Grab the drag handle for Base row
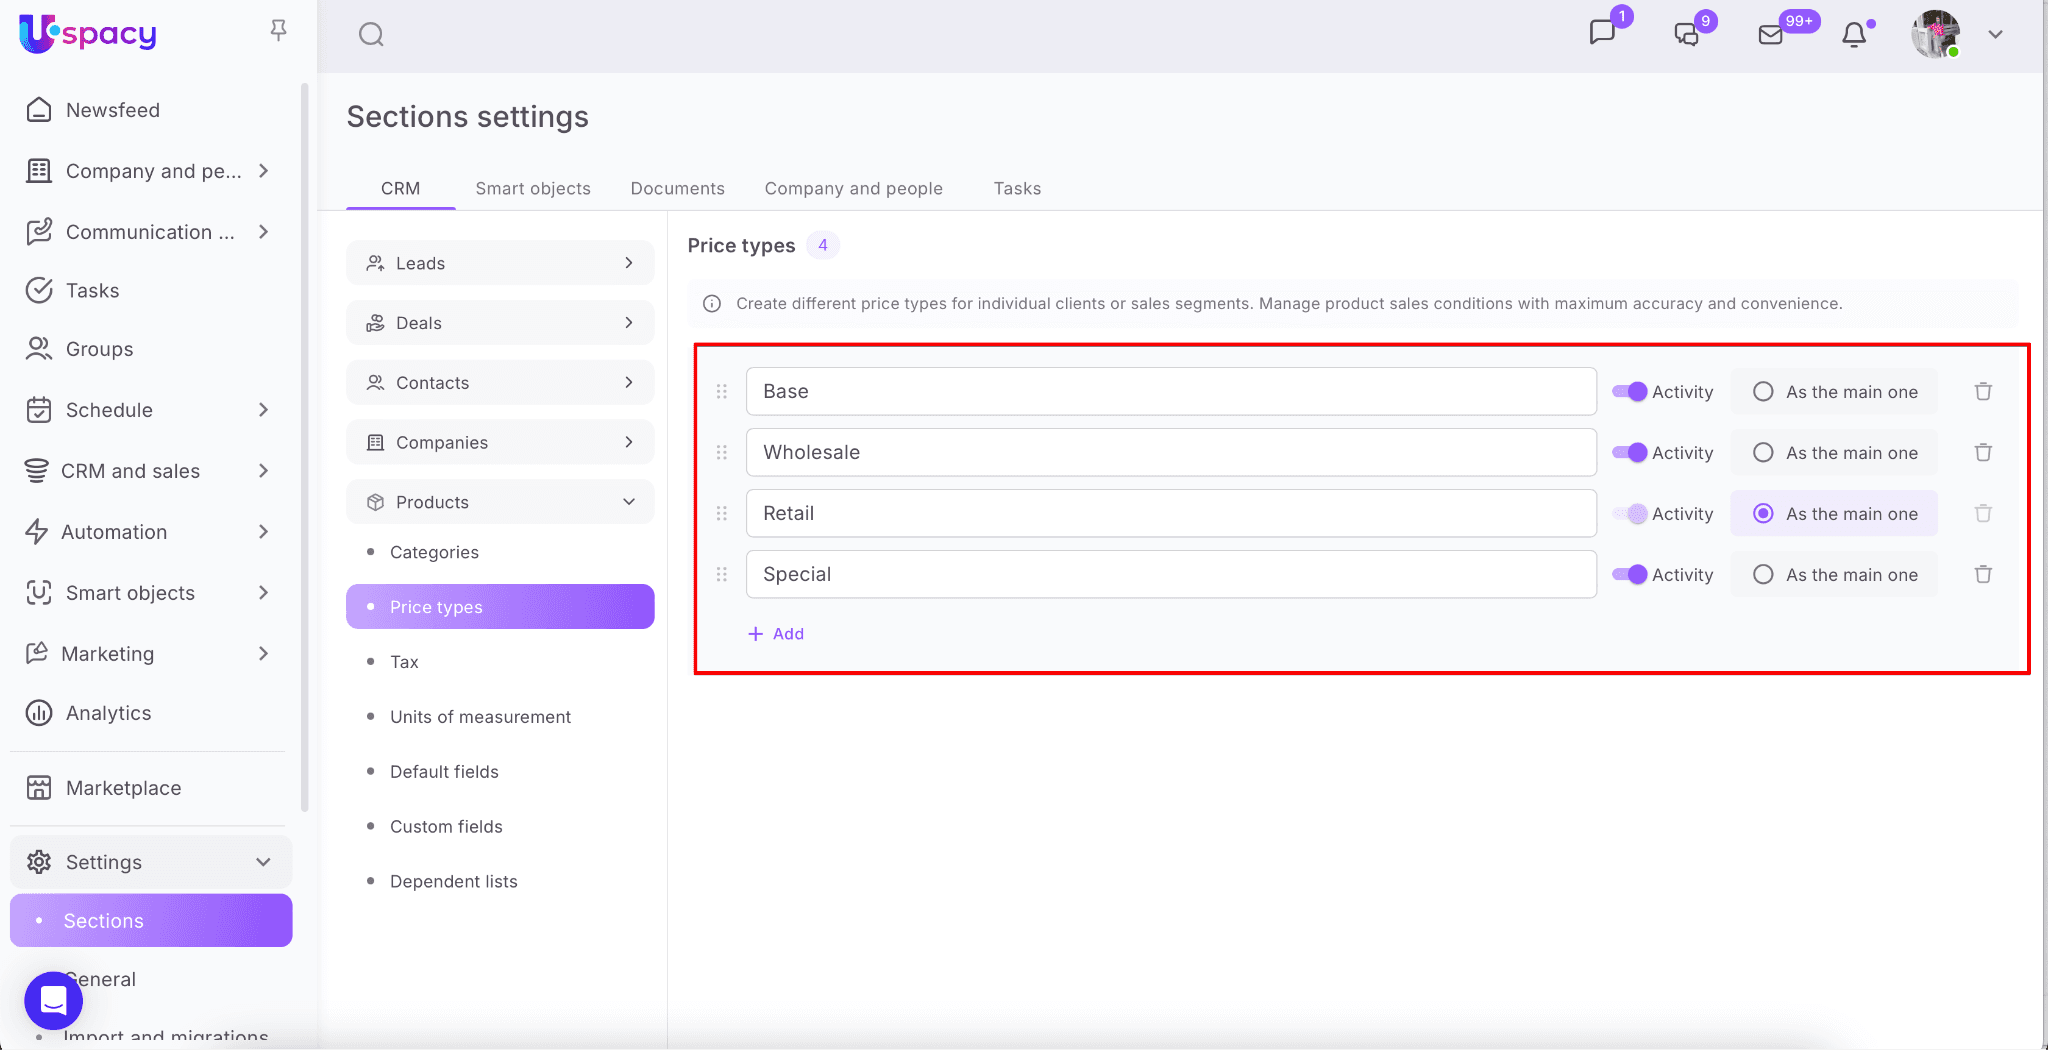Screen dimensions: 2048x1050 722,392
